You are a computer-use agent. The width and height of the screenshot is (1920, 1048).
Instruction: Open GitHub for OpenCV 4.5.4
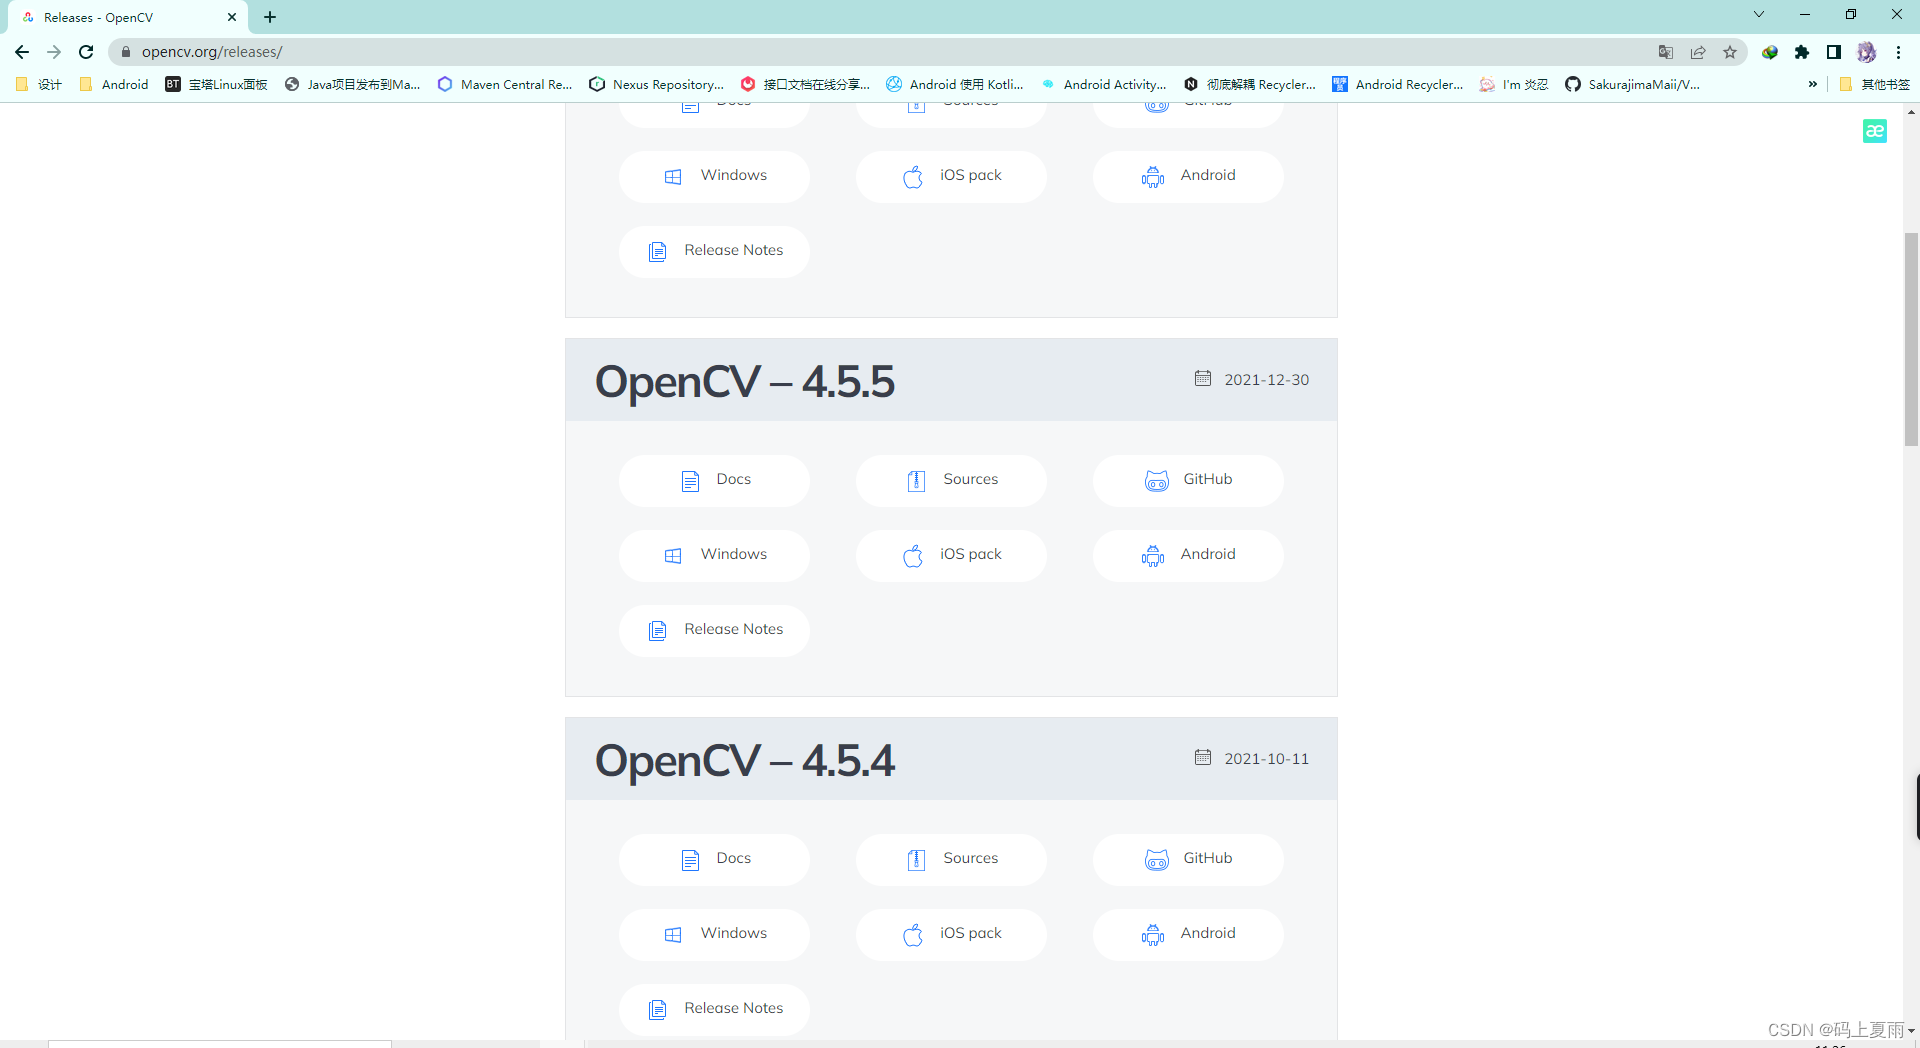coord(1187,858)
